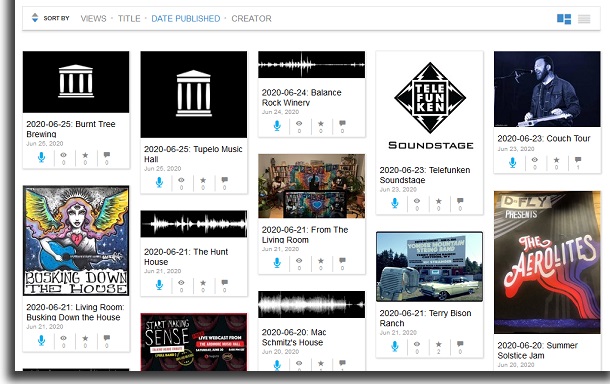
Task: Click the microphone icon under Telefunken Soundstage
Action: coord(394,203)
